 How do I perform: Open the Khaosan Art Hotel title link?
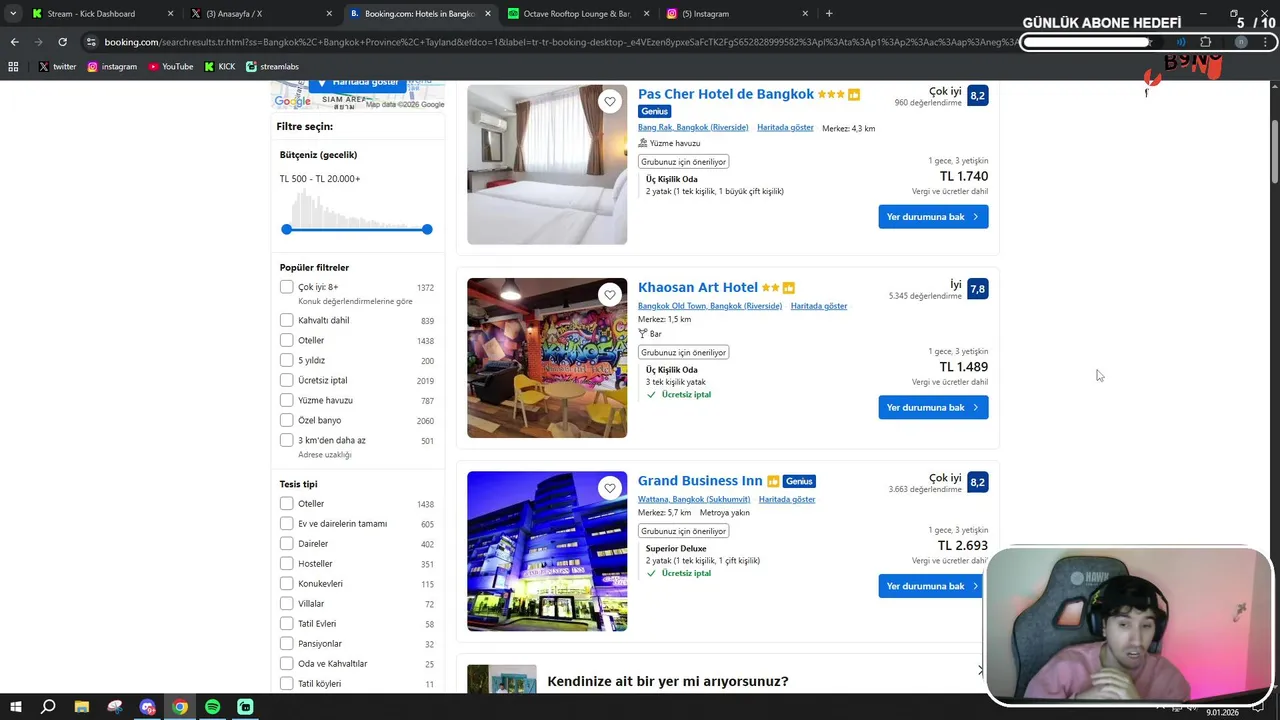(698, 287)
